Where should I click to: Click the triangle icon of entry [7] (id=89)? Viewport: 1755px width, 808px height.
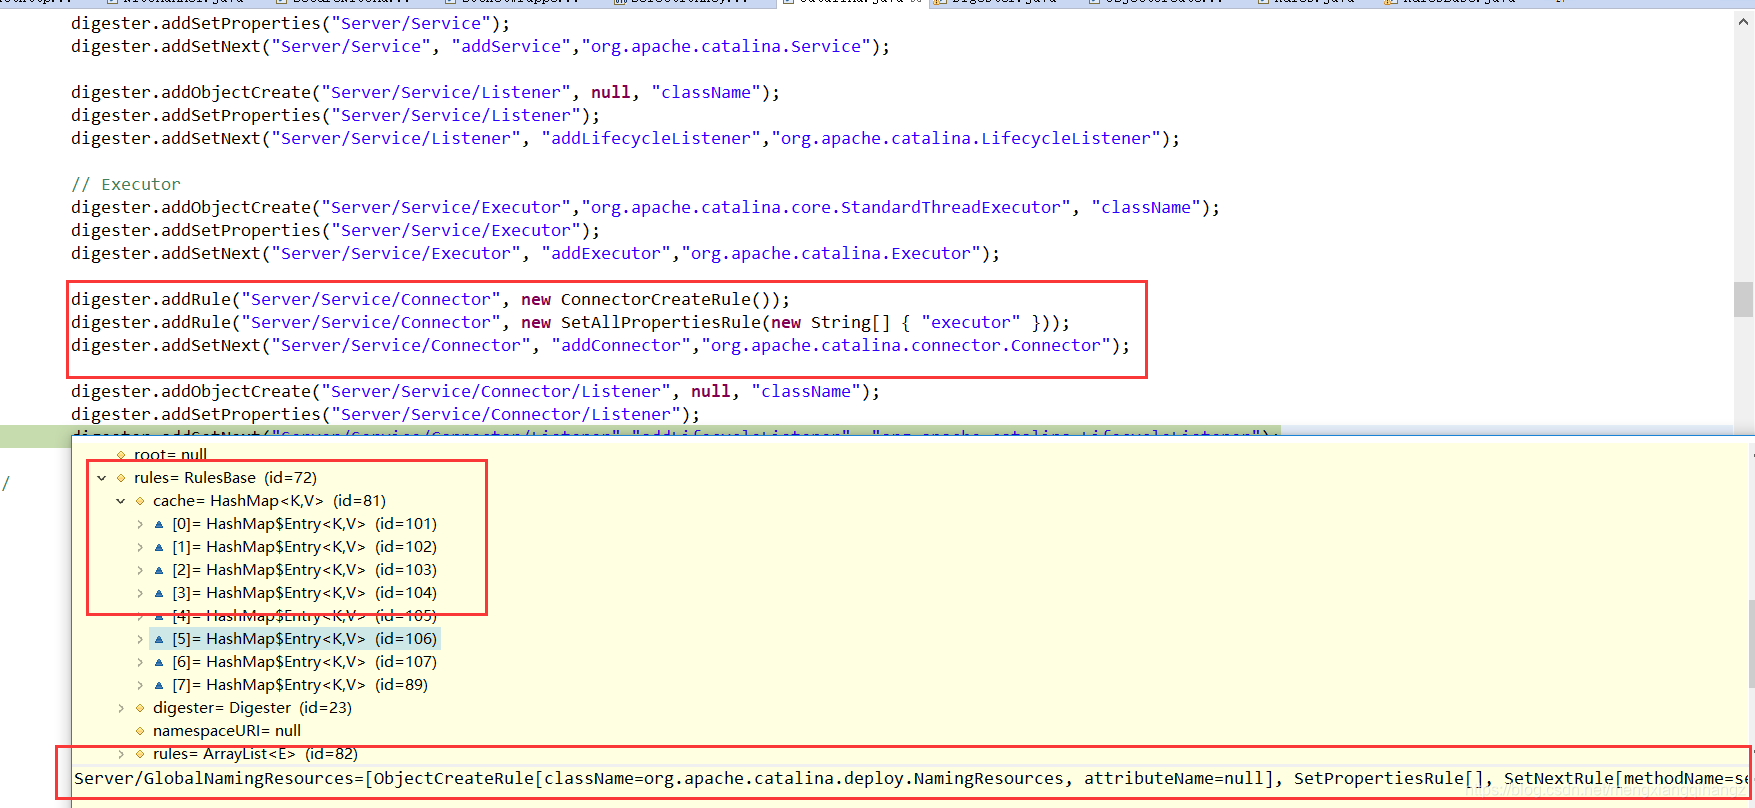[x=159, y=685]
